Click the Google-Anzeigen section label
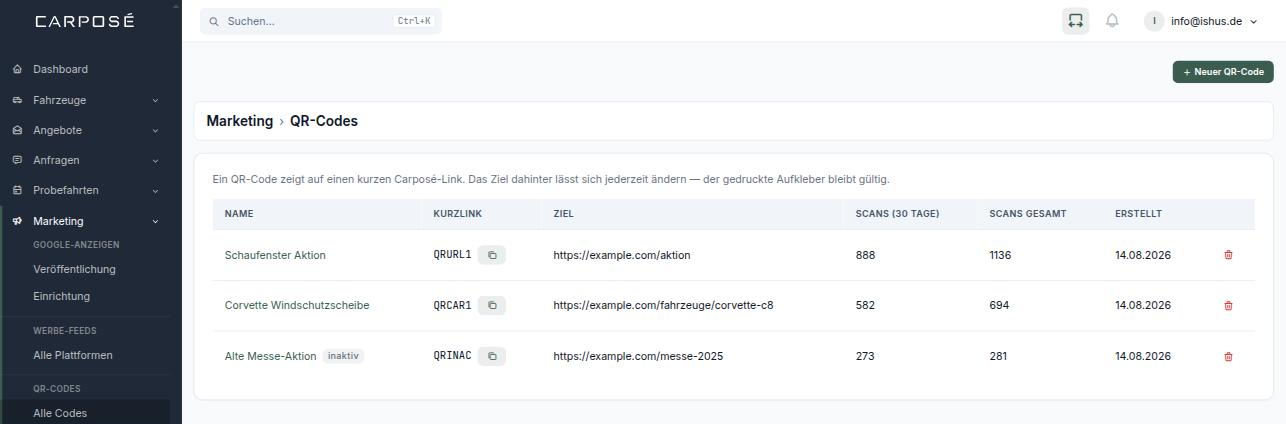The height and width of the screenshot is (424, 1286). 76,245
